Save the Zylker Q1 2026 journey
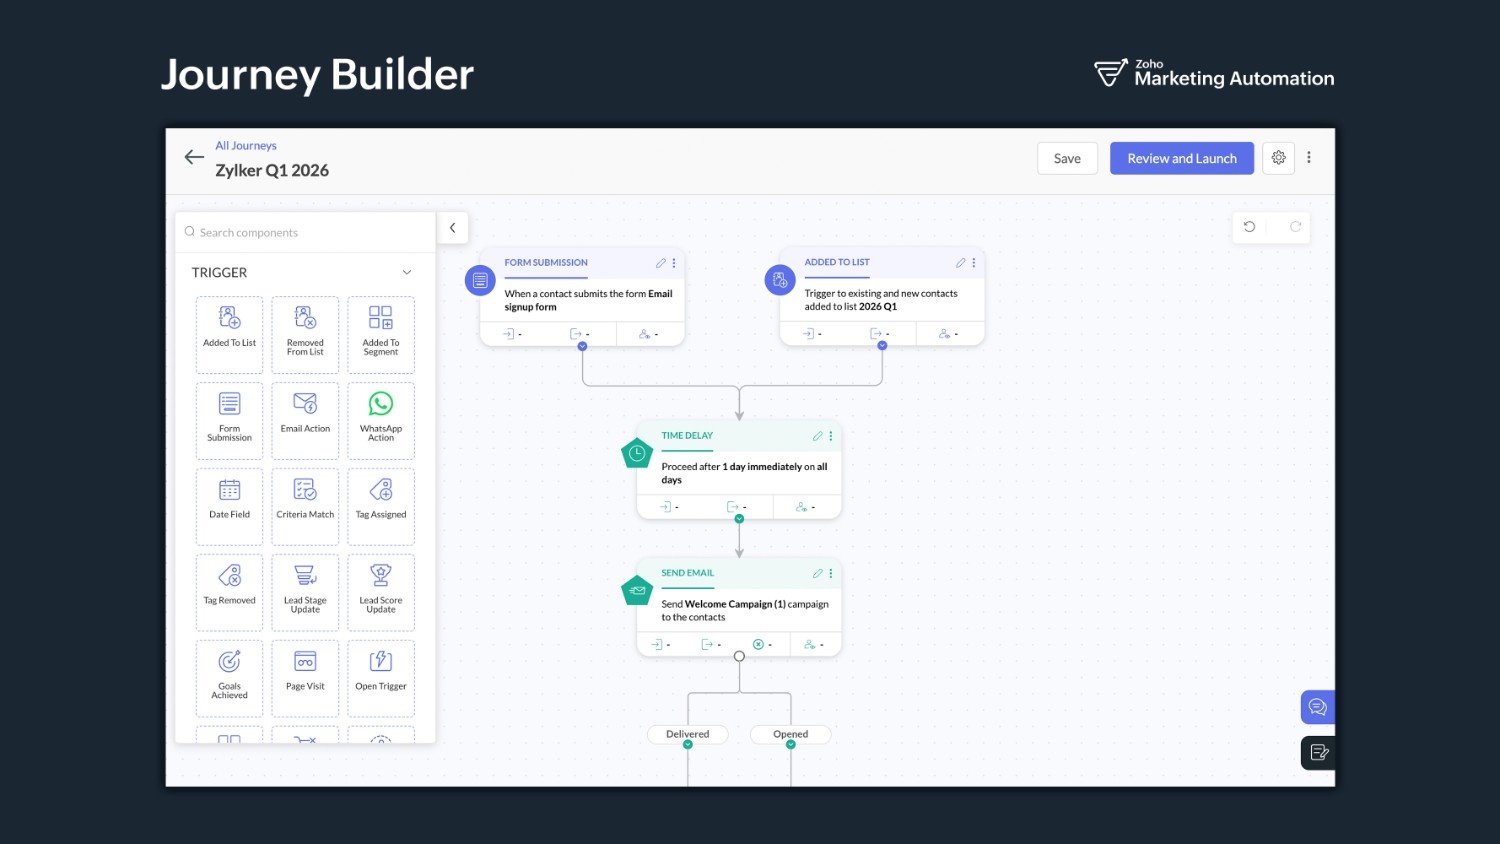1500x844 pixels. point(1067,158)
